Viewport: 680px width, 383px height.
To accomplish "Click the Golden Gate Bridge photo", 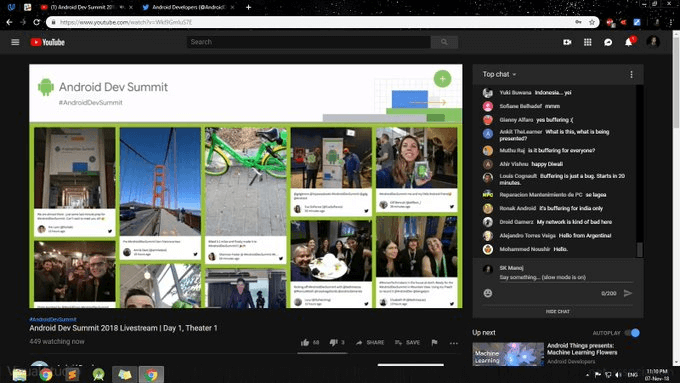I will [160, 181].
